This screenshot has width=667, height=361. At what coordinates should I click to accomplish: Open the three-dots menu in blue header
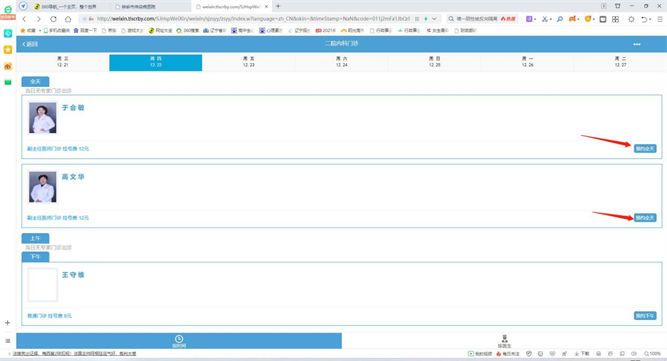[636, 44]
